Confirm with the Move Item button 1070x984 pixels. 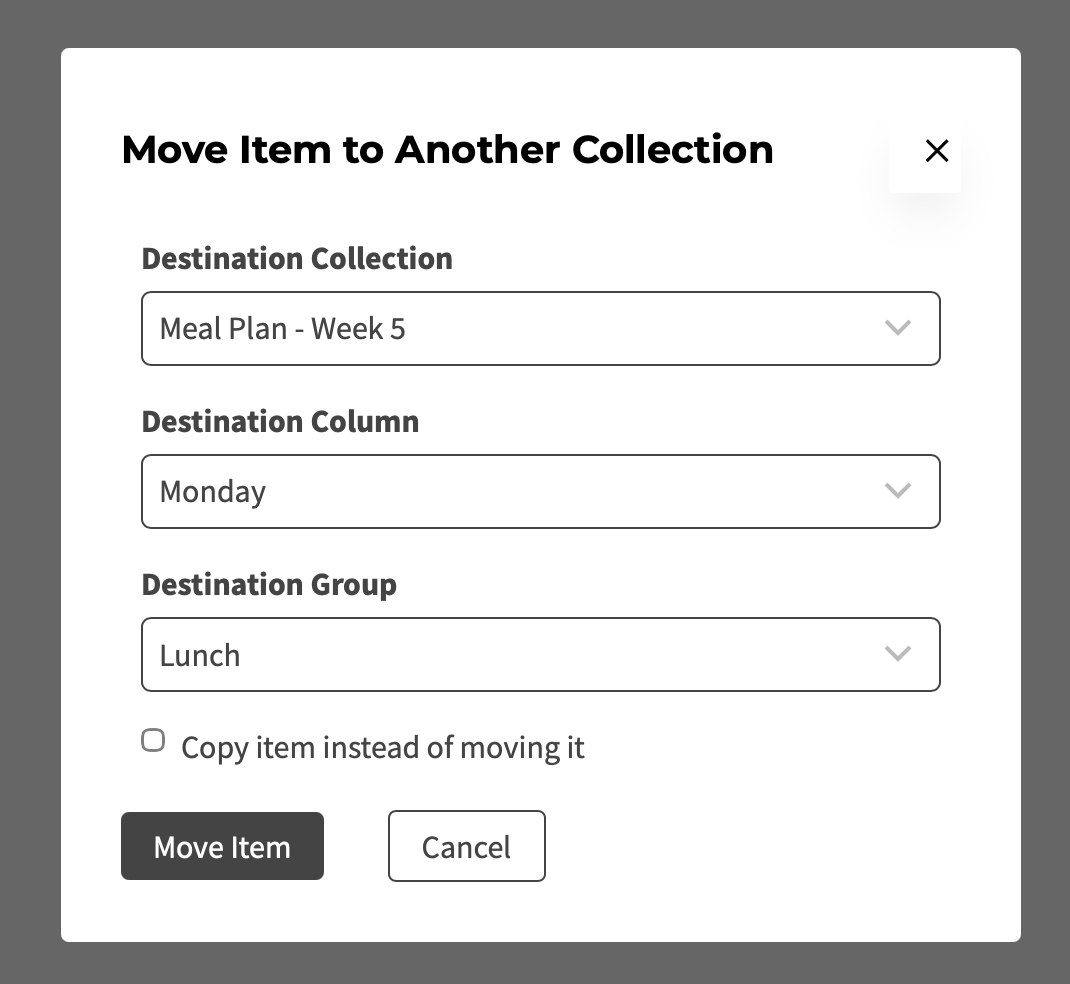222,846
